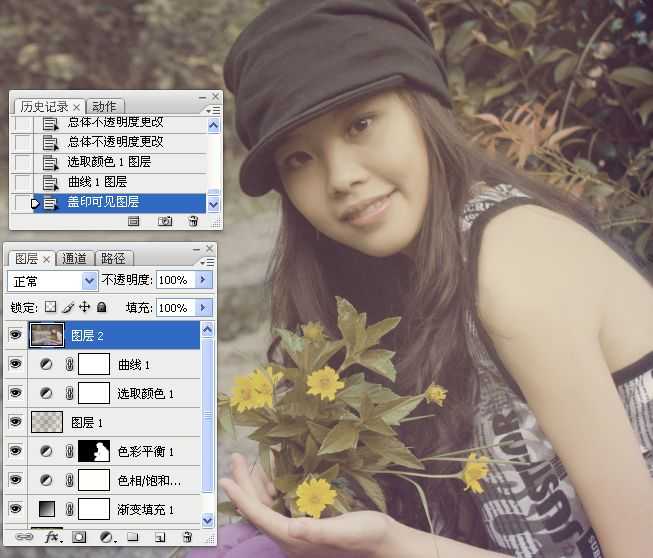Select layer named 图层 1
Screen dimensions: 653x558
[x=87, y=423]
